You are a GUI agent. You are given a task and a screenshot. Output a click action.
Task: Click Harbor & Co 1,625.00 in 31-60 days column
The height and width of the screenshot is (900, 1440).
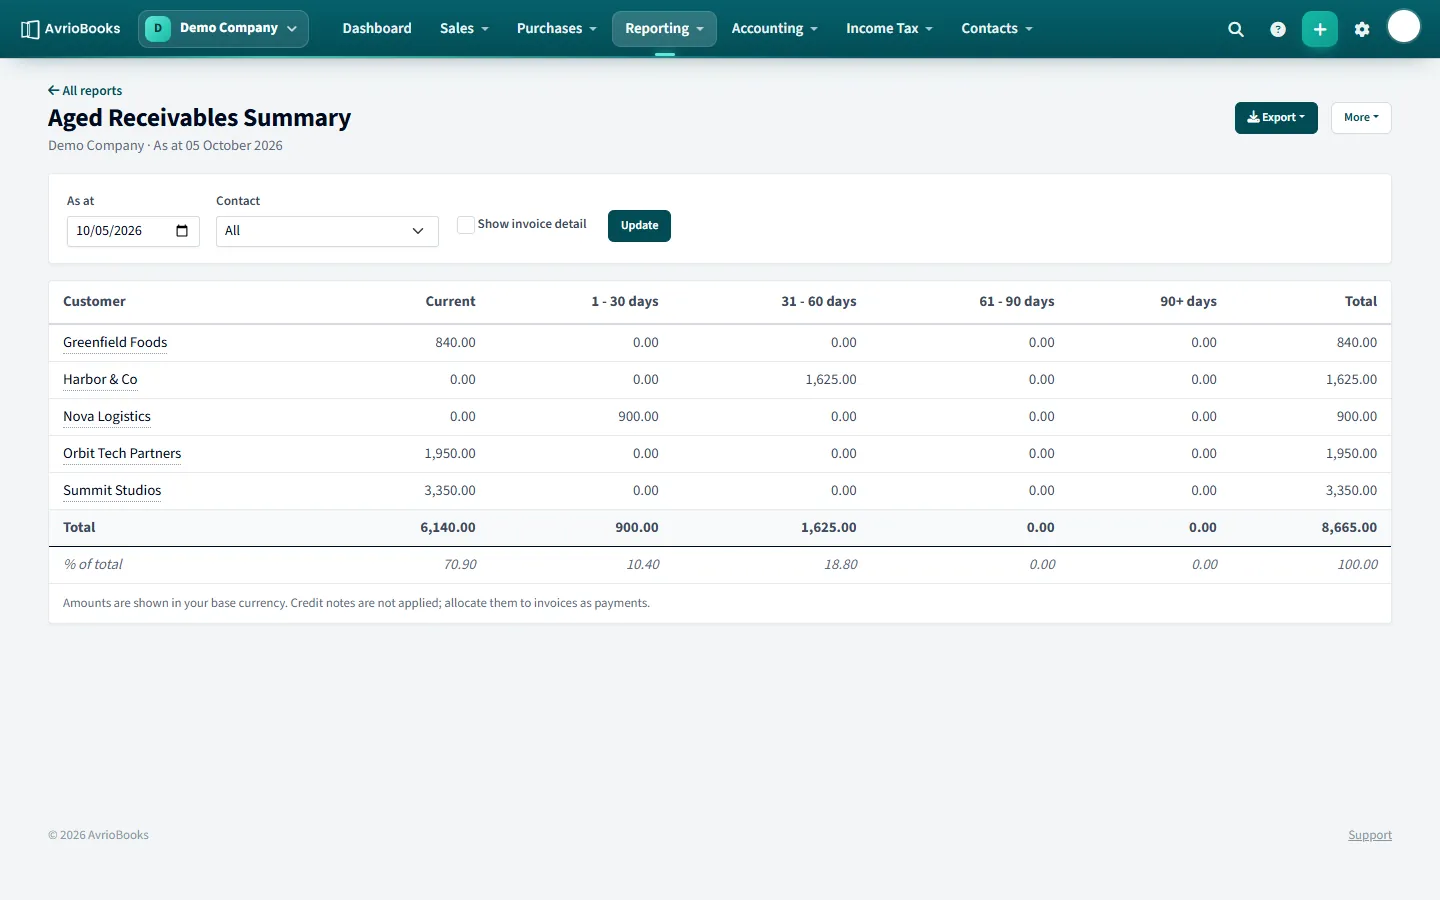click(x=831, y=380)
